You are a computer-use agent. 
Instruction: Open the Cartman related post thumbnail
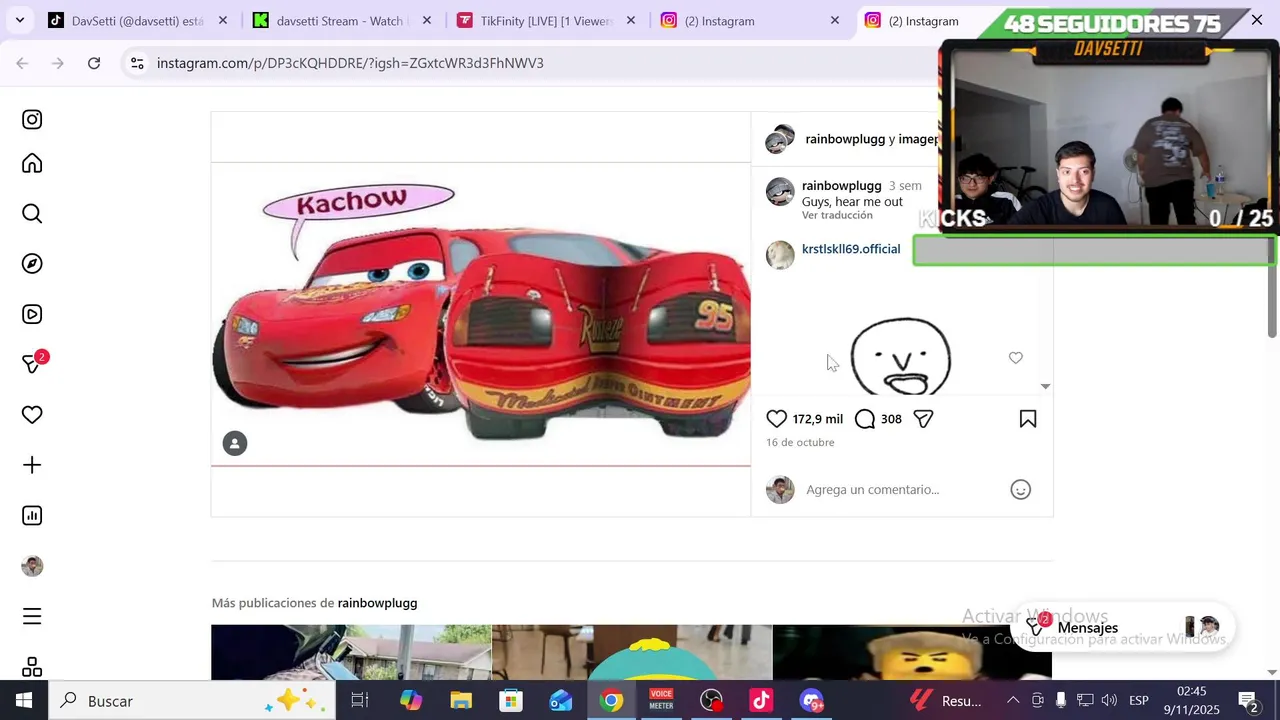click(632, 652)
